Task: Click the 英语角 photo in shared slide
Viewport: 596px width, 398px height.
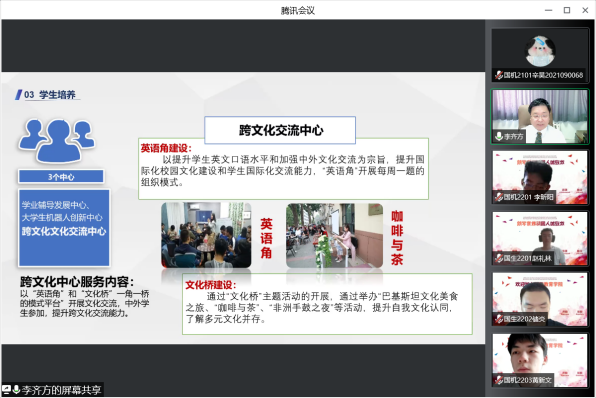Action: click(206, 235)
